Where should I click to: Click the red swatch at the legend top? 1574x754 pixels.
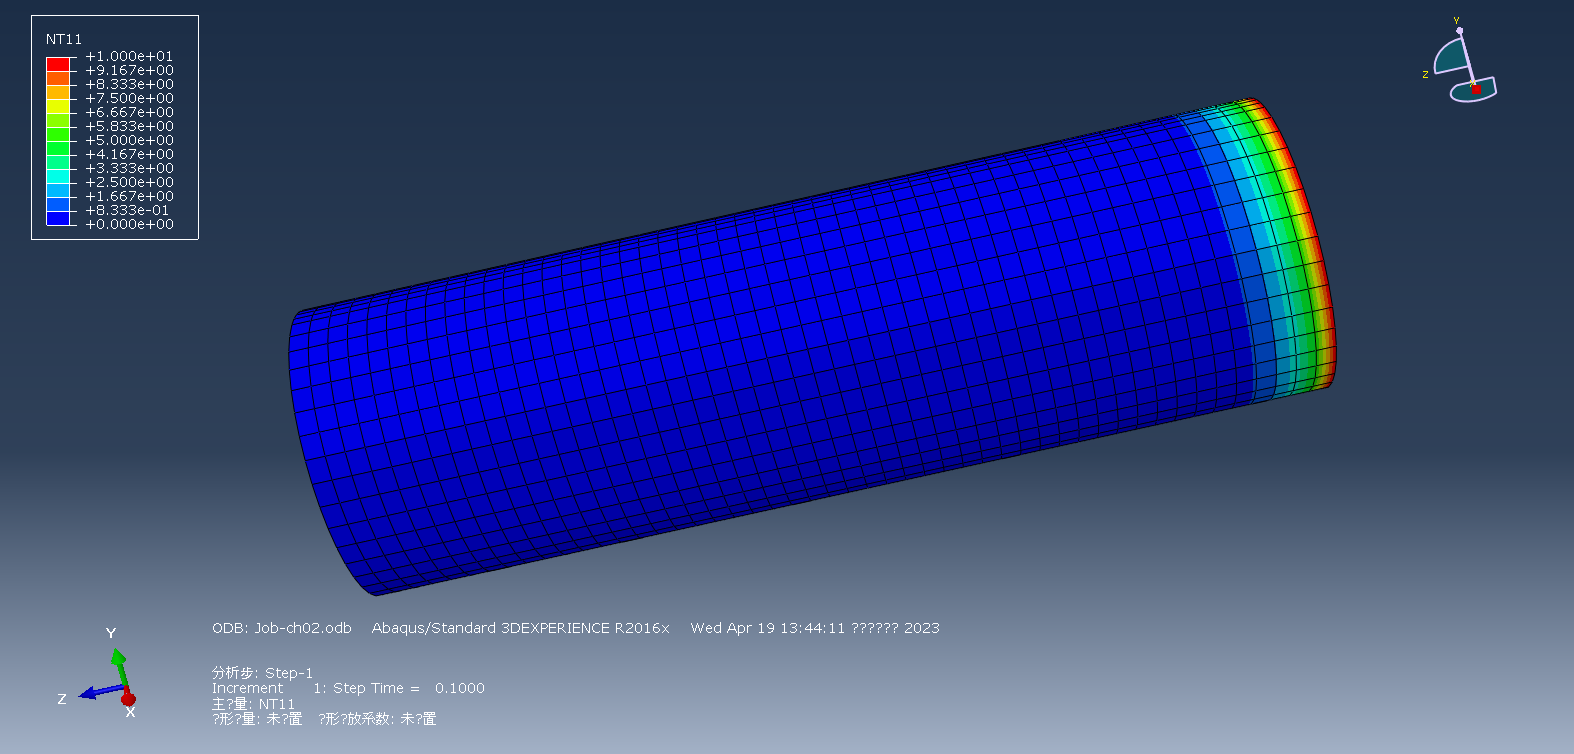point(58,64)
